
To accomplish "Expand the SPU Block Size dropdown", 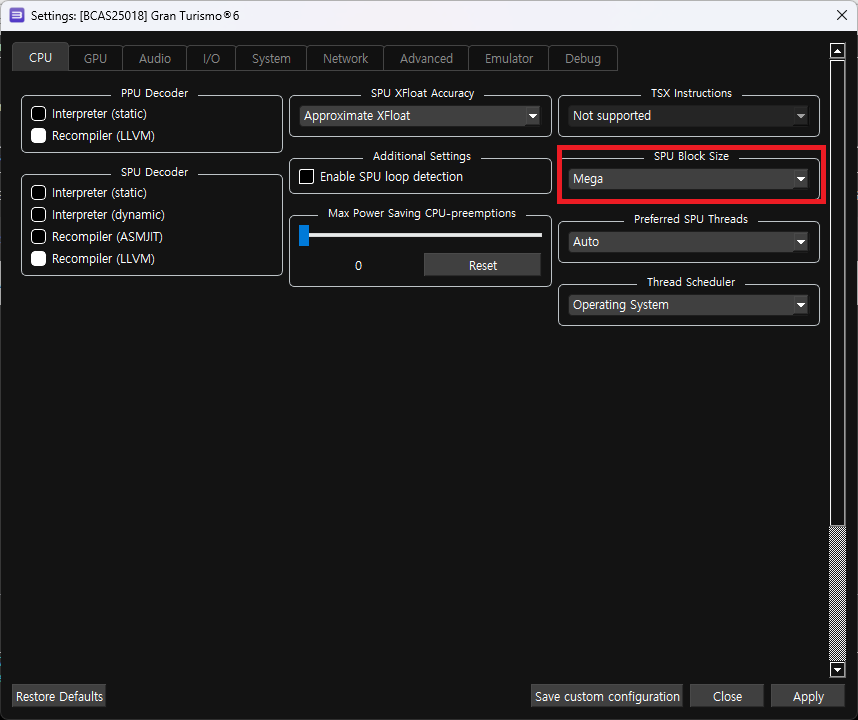I will 688,179.
